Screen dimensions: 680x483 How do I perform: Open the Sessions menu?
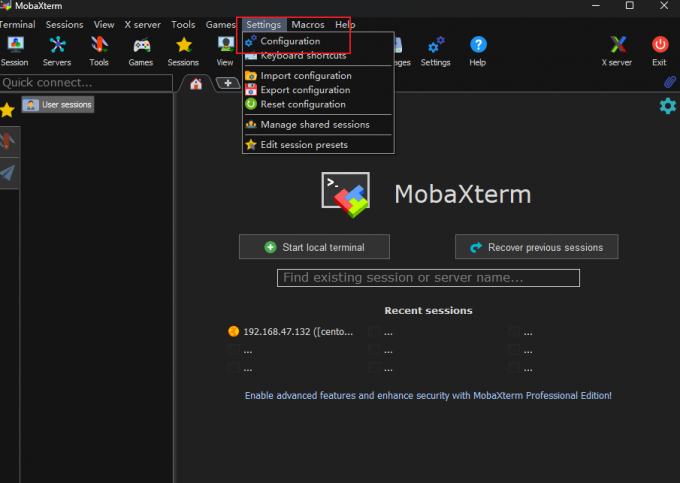65,25
